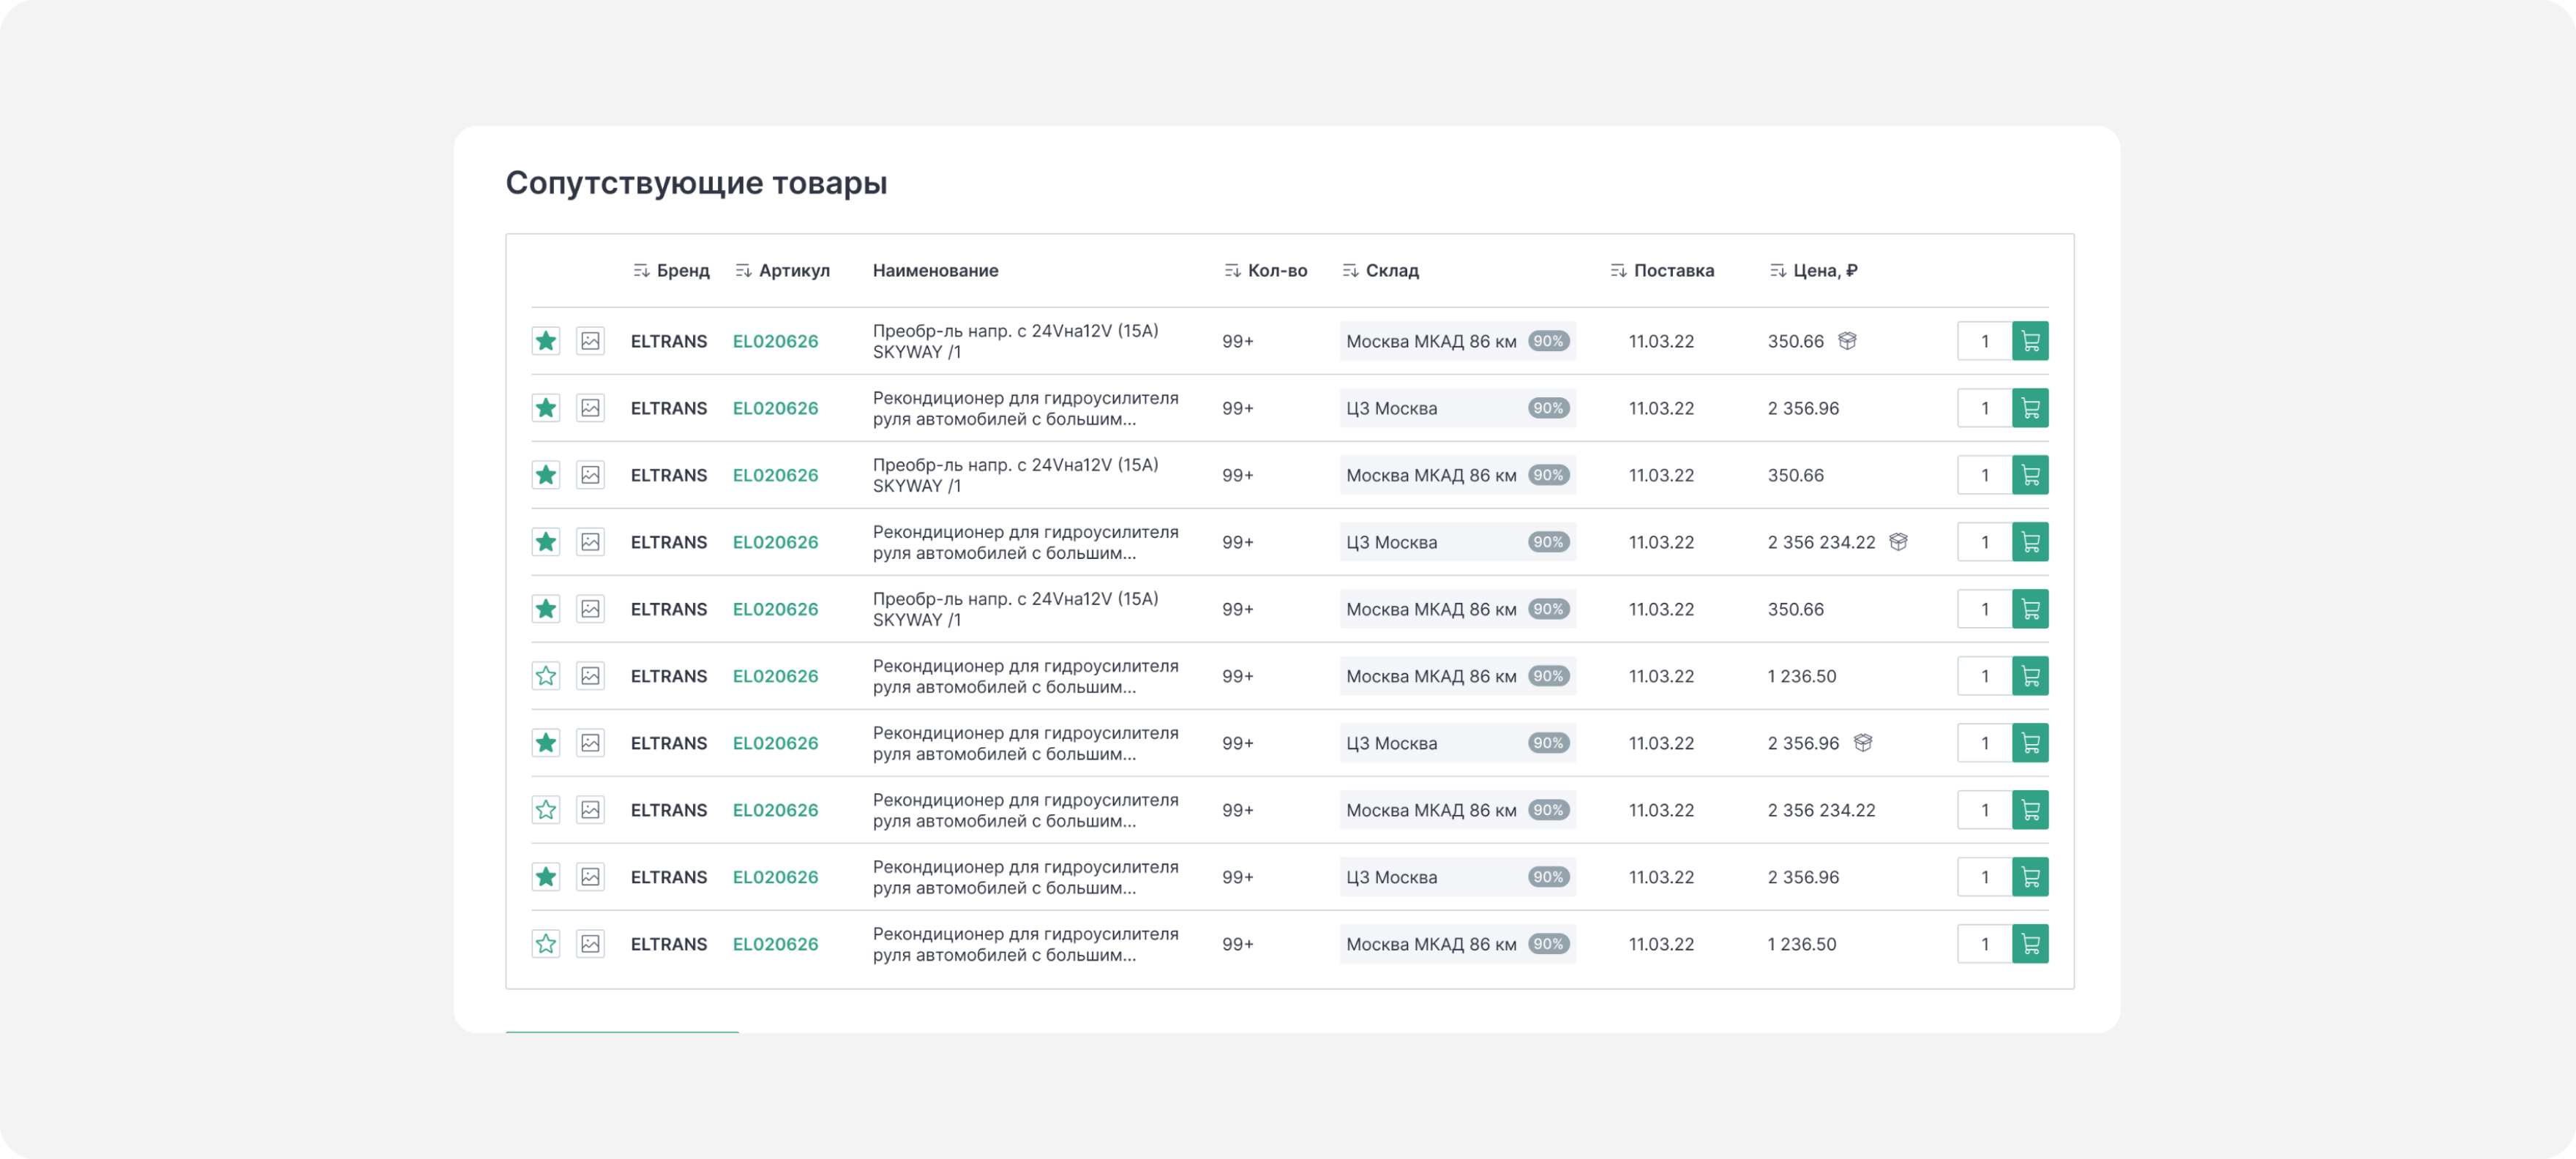Click 90% badge in second row warehouse
This screenshot has width=2576, height=1159.
1548,408
